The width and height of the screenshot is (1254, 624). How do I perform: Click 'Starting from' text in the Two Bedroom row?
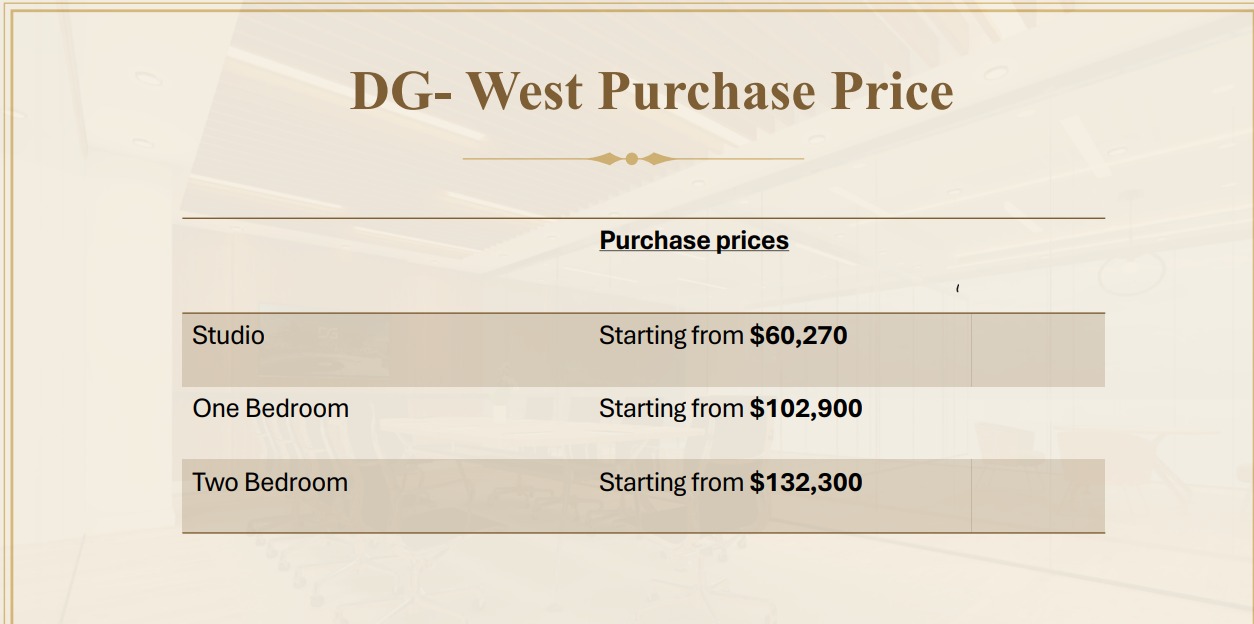[671, 483]
